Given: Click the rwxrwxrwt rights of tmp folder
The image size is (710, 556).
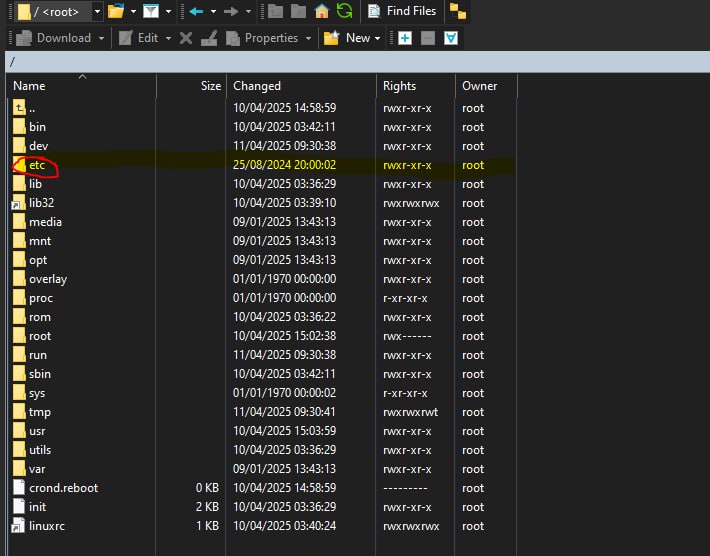Looking at the screenshot, I should [x=411, y=412].
